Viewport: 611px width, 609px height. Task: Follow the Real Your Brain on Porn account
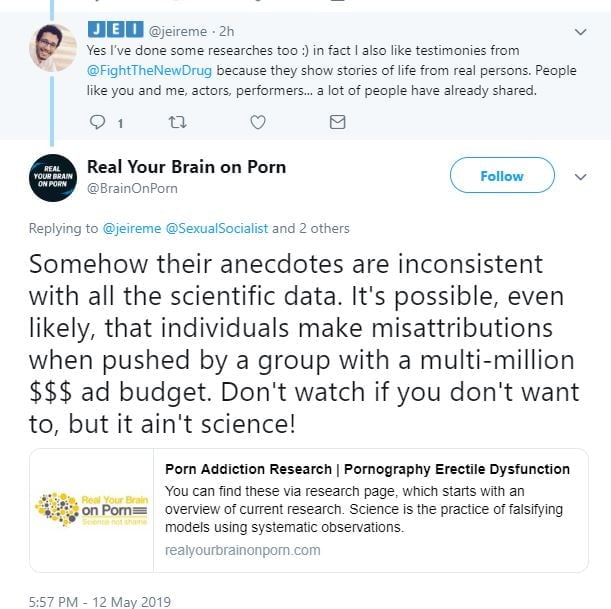tap(501, 176)
